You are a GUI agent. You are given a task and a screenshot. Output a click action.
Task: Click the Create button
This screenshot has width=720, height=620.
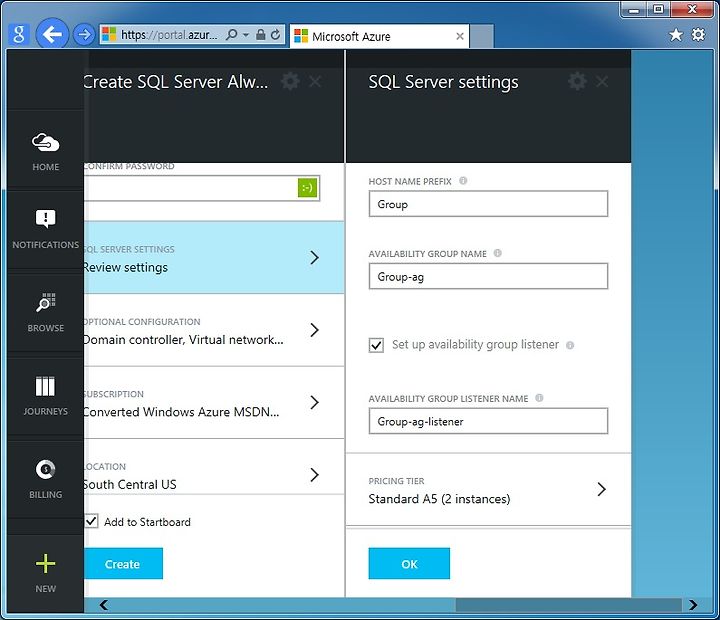(x=123, y=564)
